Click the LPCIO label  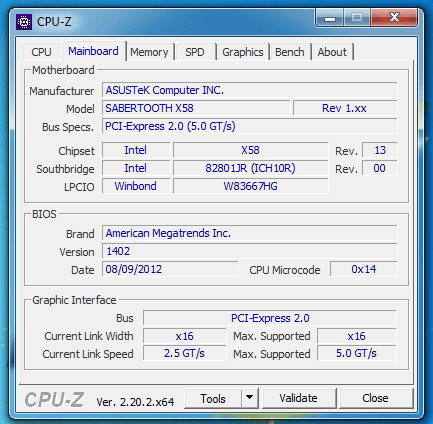(x=79, y=187)
